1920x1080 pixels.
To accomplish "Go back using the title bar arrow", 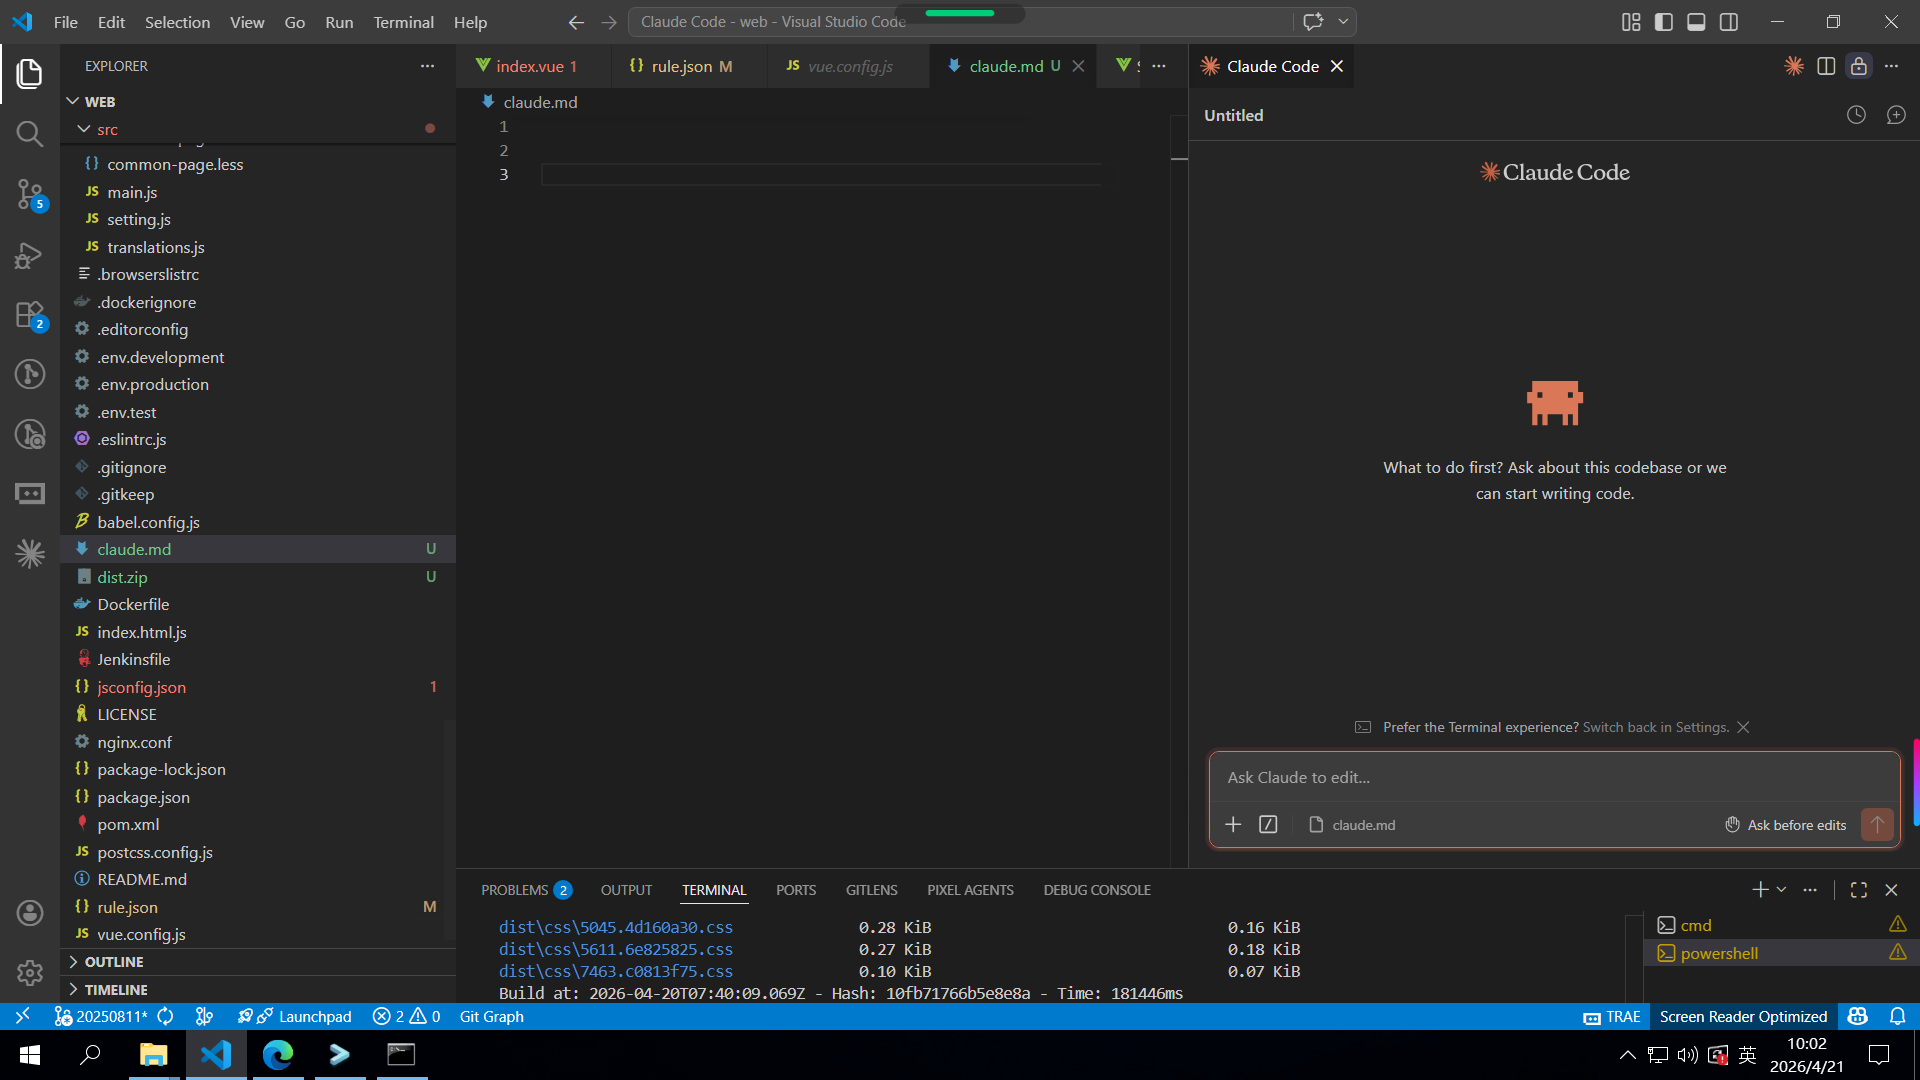I will [x=576, y=22].
